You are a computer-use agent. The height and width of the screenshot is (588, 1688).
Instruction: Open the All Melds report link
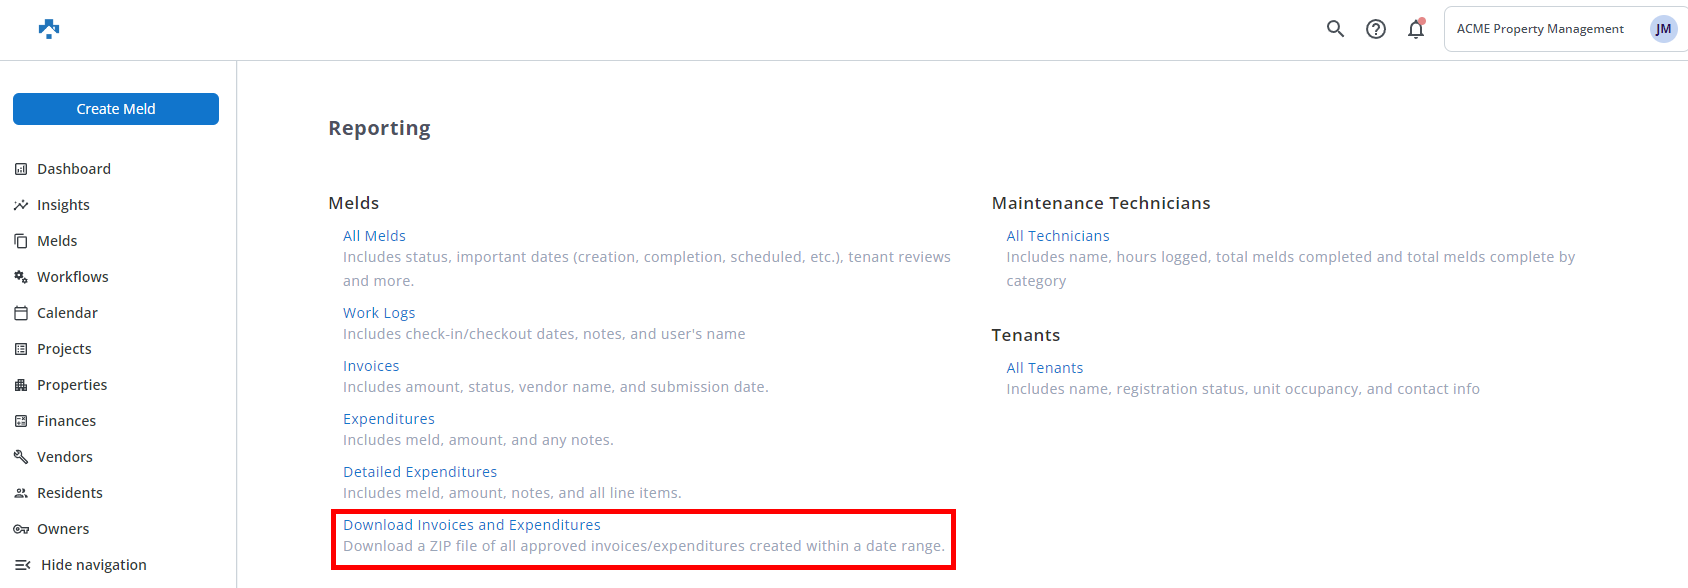374,236
